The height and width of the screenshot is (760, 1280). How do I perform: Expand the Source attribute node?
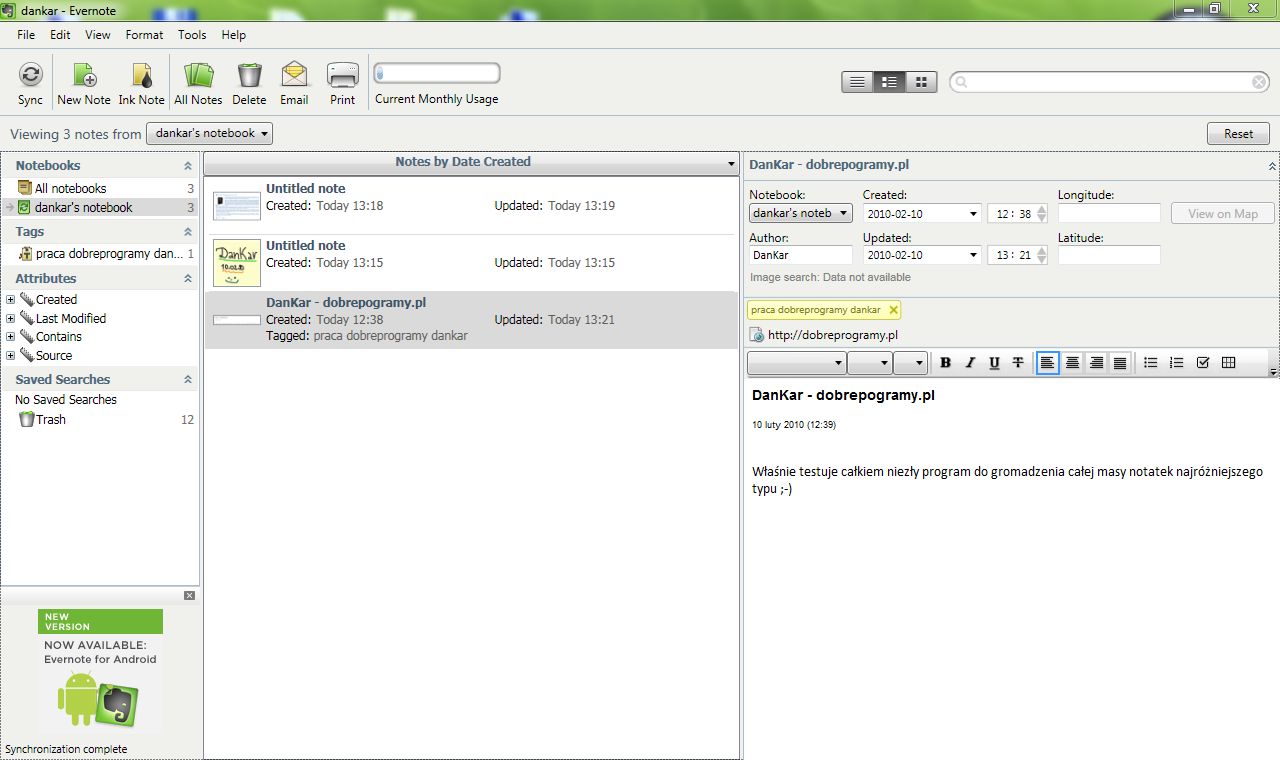(x=10, y=355)
